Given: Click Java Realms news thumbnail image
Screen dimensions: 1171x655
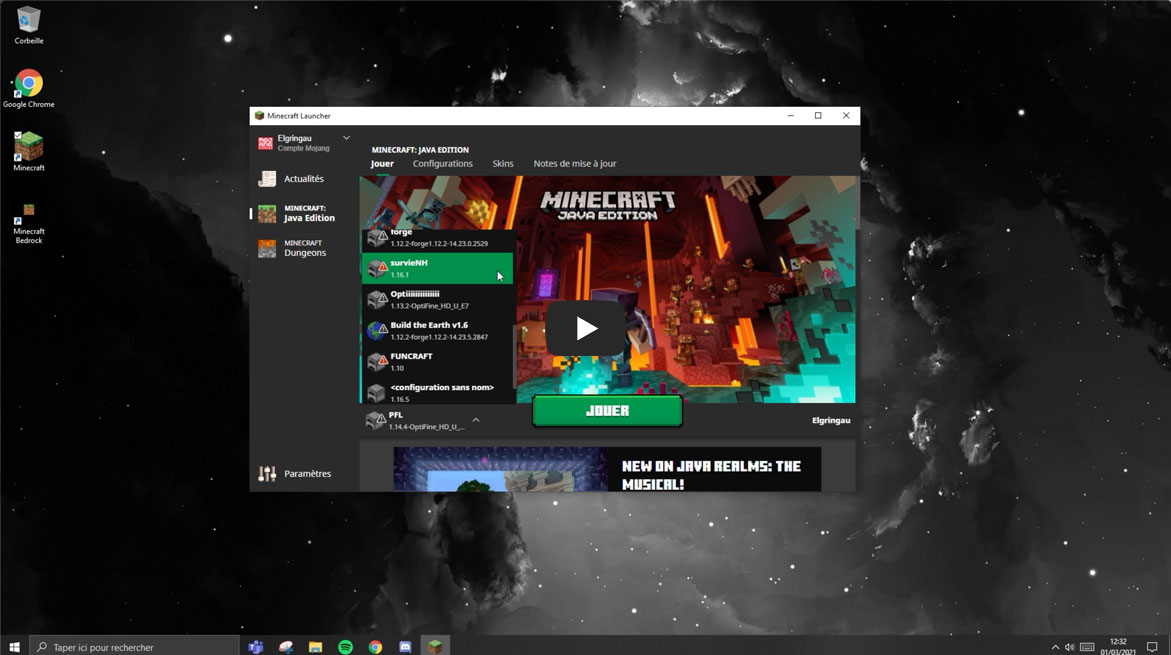Looking at the screenshot, I should [x=500, y=469].
